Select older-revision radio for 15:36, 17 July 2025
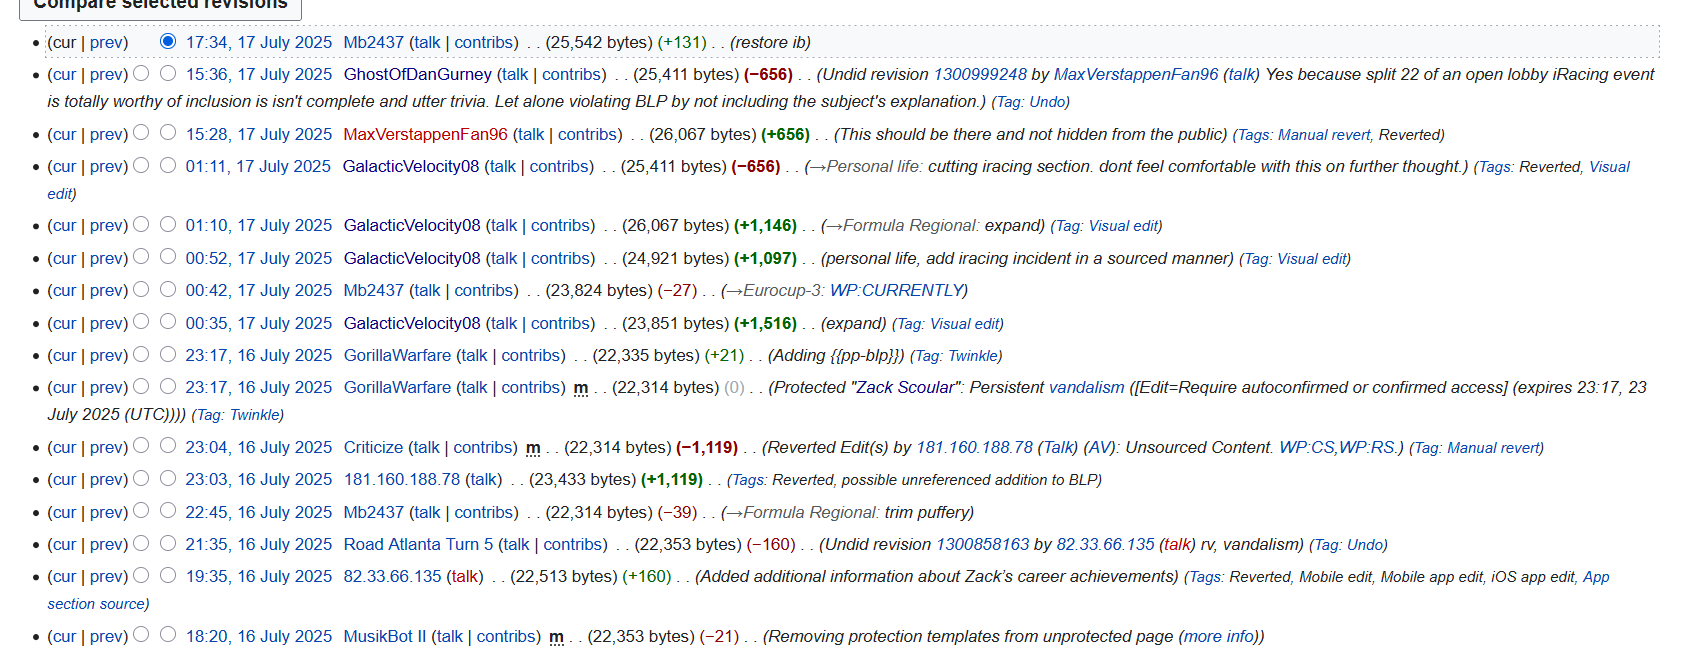 click(x=141, y=73)
